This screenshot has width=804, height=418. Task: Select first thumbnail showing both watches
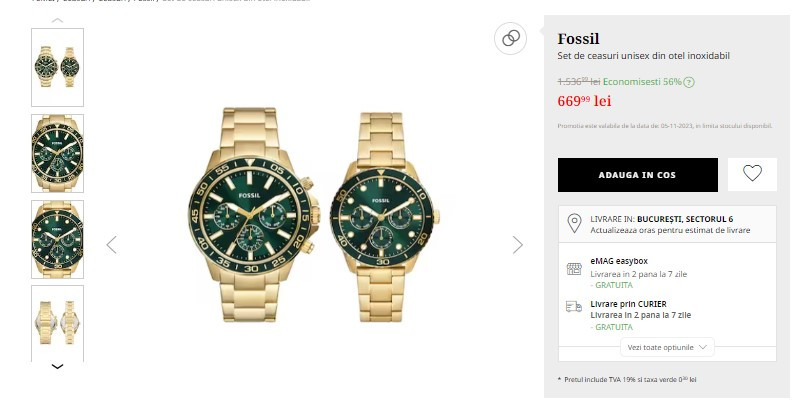(x=58, y=67)
